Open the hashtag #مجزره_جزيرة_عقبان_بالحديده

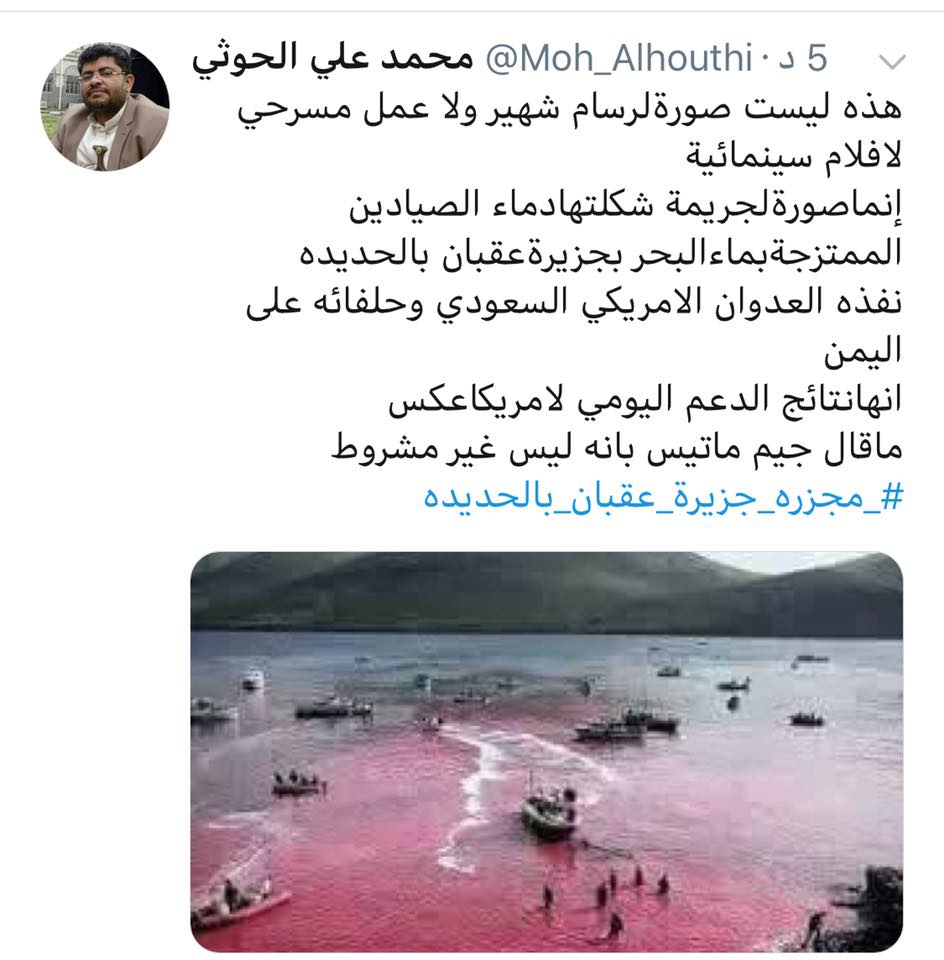tap(663, 496)
